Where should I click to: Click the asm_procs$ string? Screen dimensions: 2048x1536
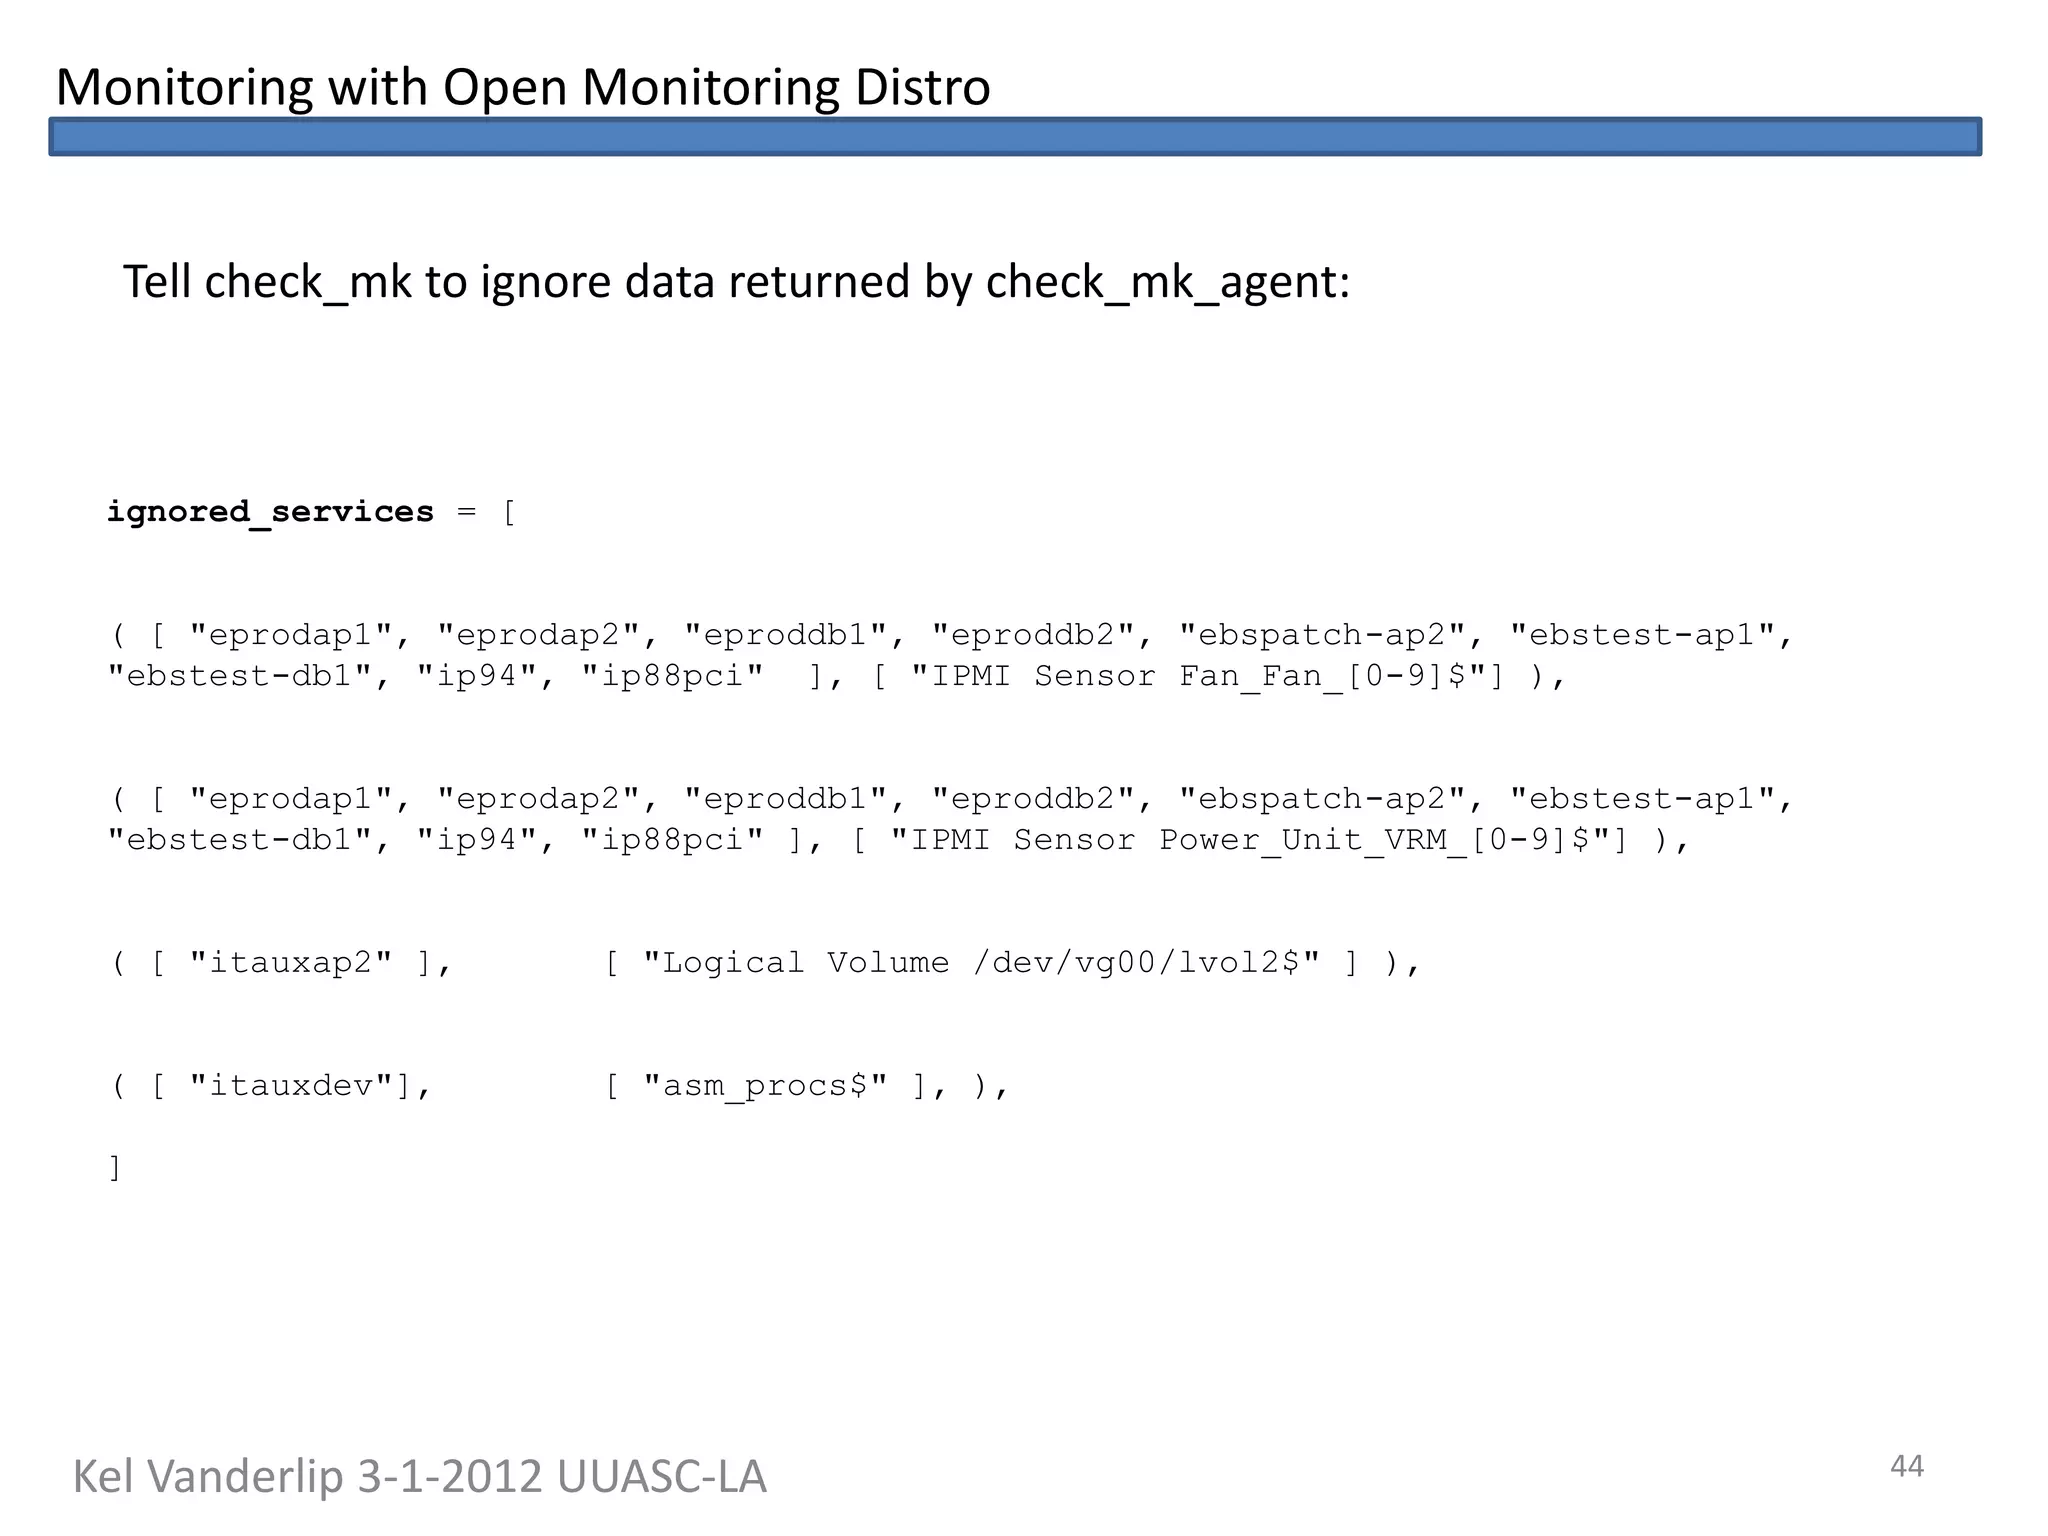[765, 1086]
